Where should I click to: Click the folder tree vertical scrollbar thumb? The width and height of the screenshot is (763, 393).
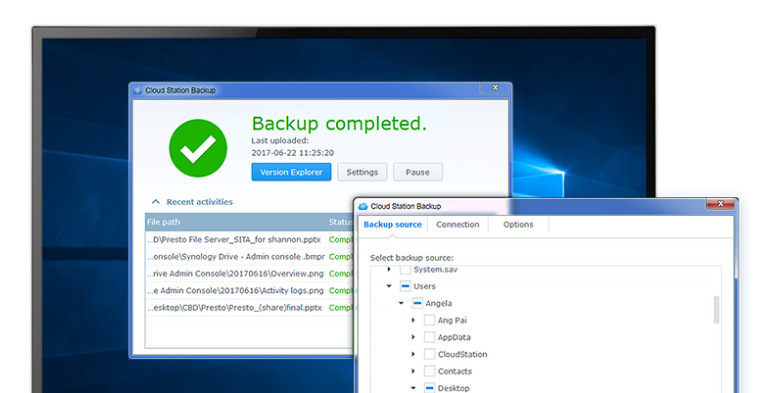tap(716, 310)
